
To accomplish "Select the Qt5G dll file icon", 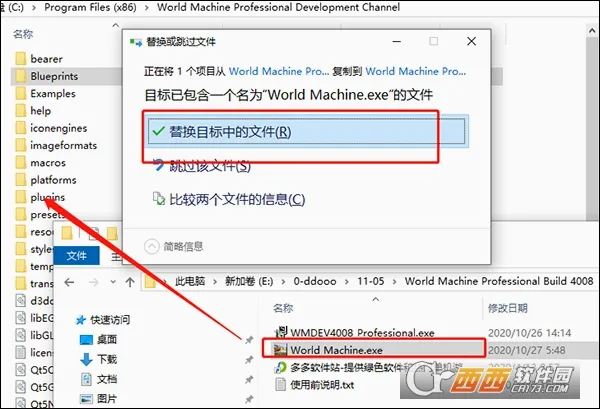I will tap(21, 387).
